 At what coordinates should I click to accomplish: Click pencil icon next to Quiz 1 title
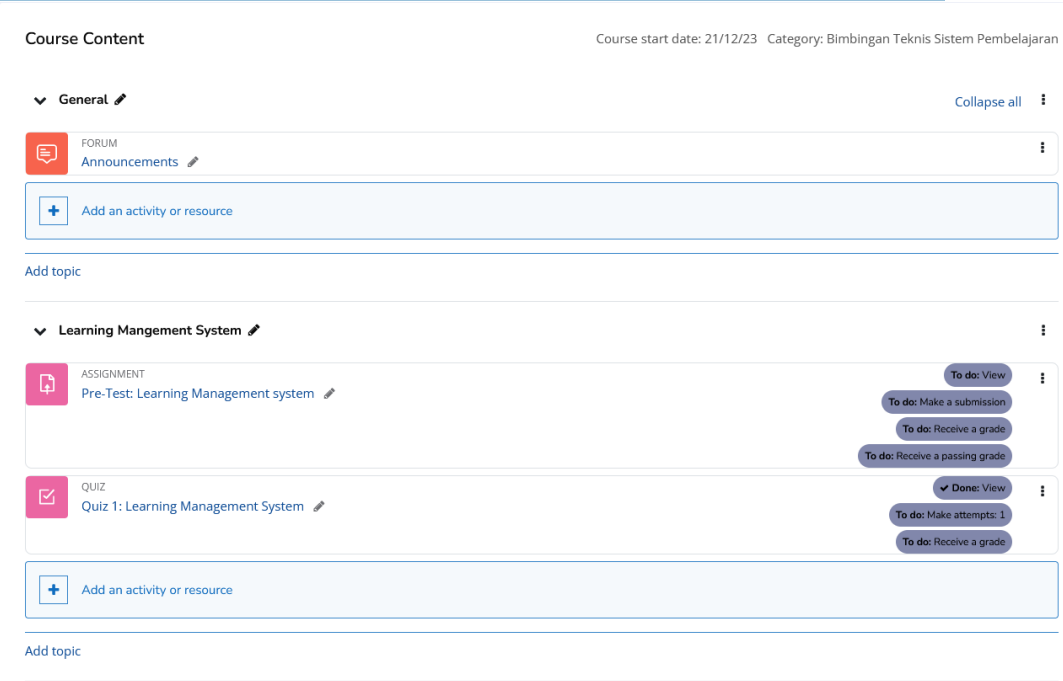(x=319, y=507)
